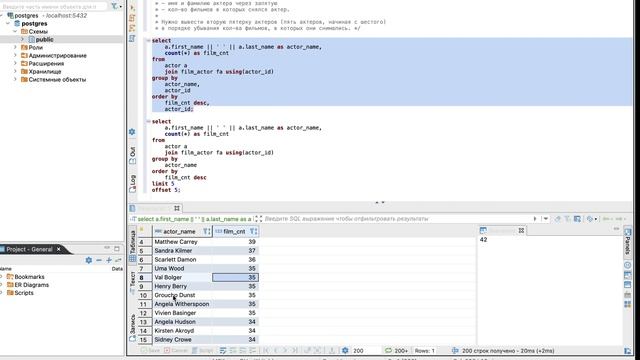Collapse the second select statement fold marker
The image size is (640, 360).
(148, 121)
